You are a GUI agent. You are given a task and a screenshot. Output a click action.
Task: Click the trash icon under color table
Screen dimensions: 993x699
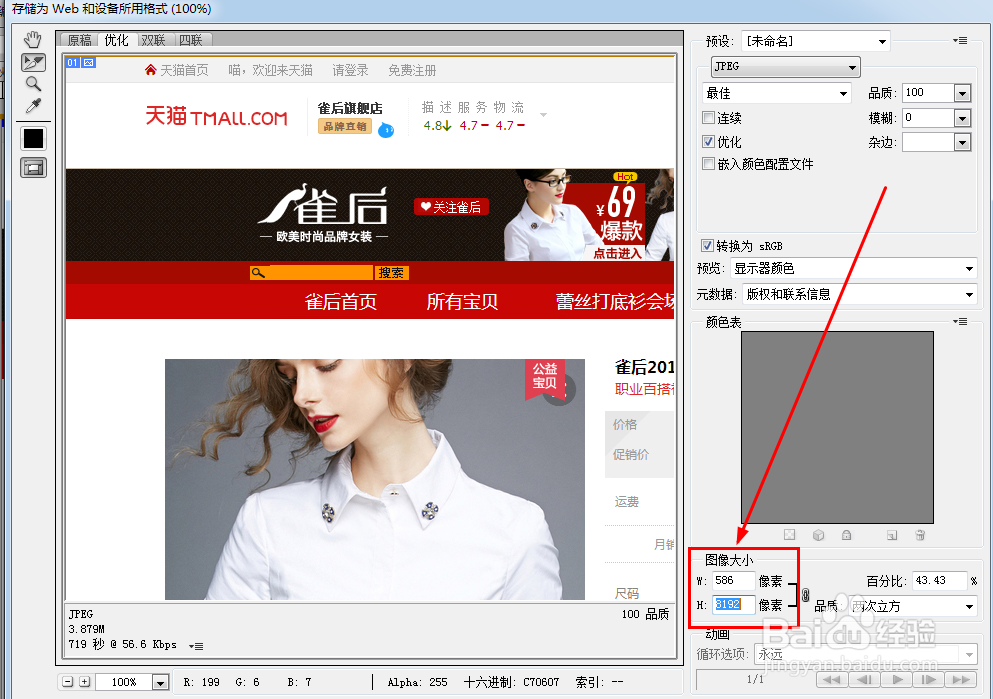920,535
